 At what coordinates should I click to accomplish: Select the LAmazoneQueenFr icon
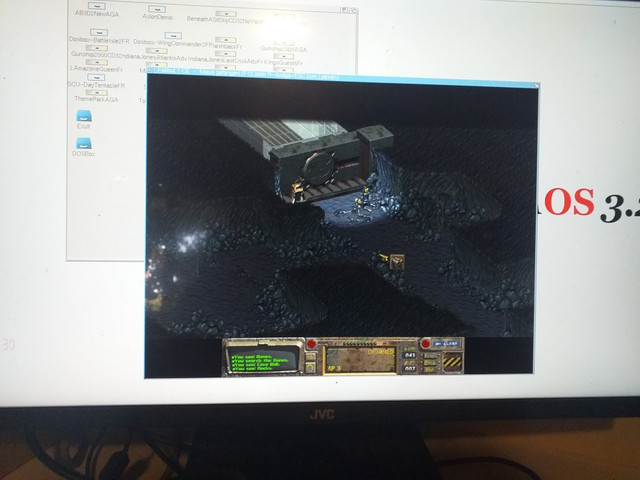click(x=96, y=66)
